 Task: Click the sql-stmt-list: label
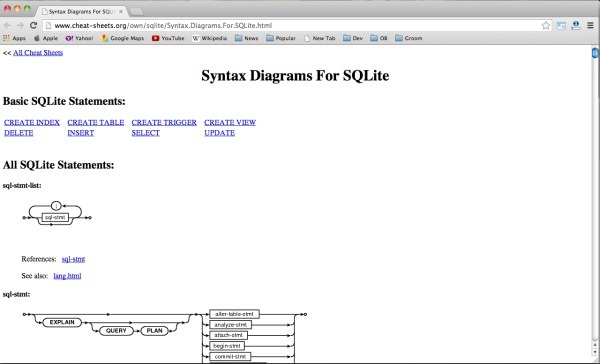point(22,186)
